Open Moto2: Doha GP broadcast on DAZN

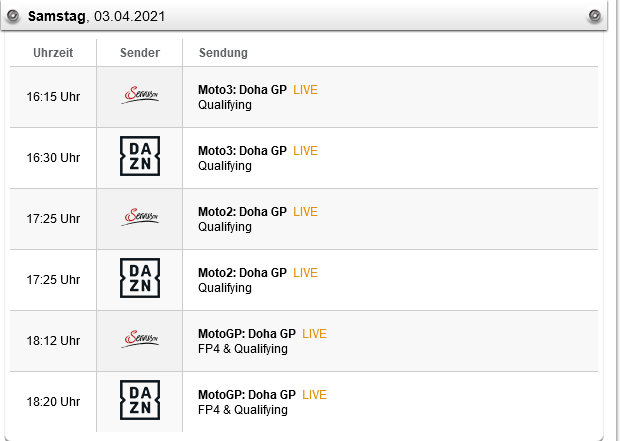[x=242, y=273]
